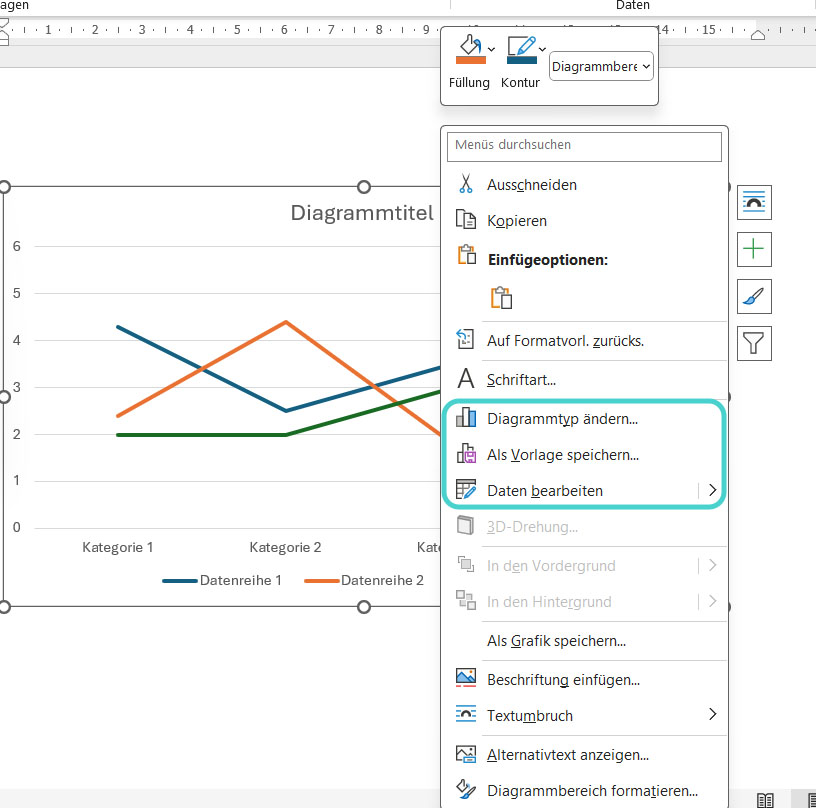Open Diagrammformatvorlagen with the paintbrush button
This screenshot has height=808, width=816.
point(754,297)
